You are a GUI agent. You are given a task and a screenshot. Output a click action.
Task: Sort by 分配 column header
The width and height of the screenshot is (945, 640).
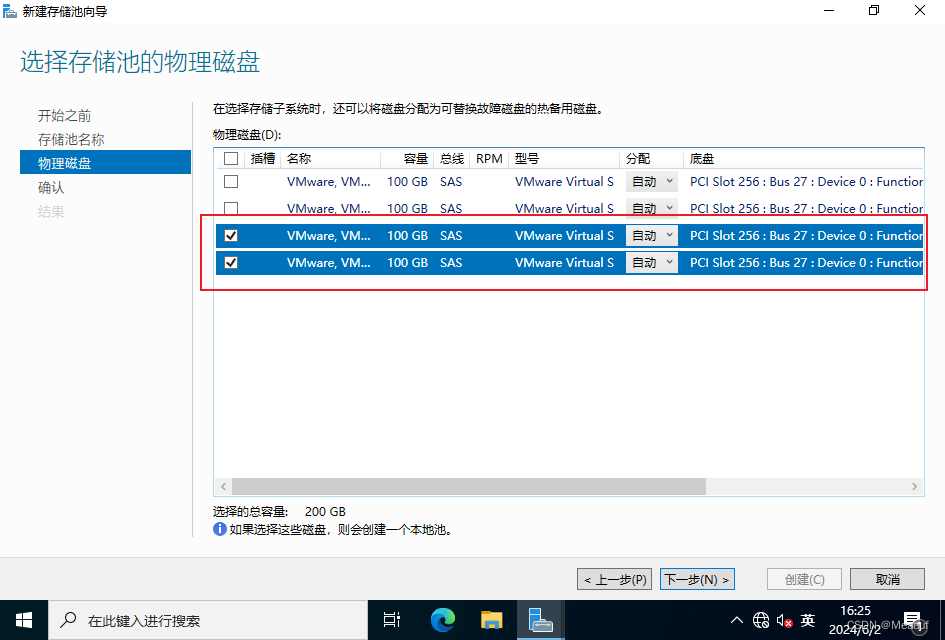[651, 158]
